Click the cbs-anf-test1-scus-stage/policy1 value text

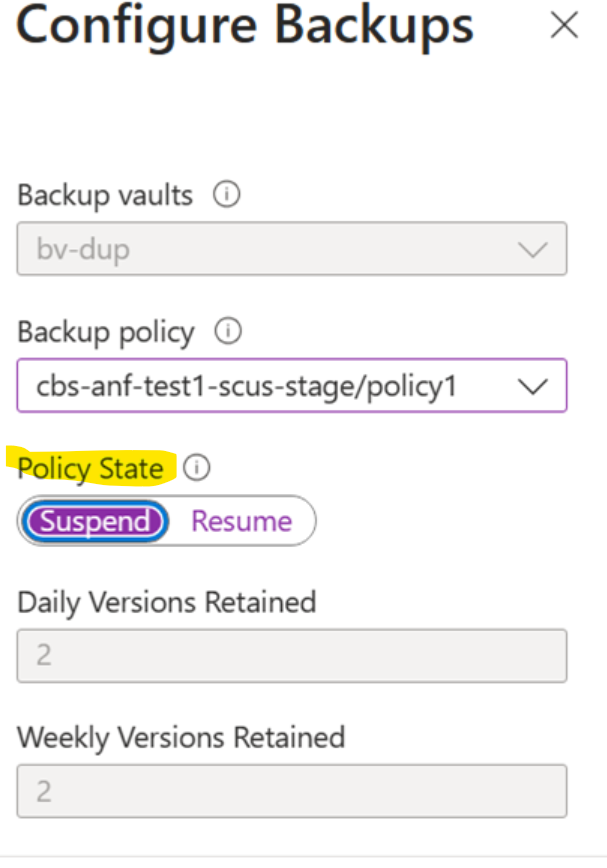tap(246, 386)
